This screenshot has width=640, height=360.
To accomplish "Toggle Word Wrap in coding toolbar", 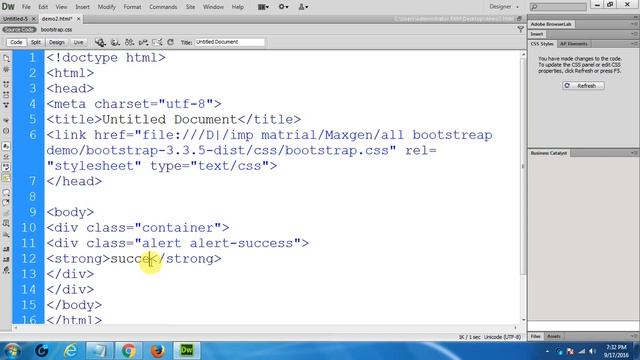I will point(6,167).
